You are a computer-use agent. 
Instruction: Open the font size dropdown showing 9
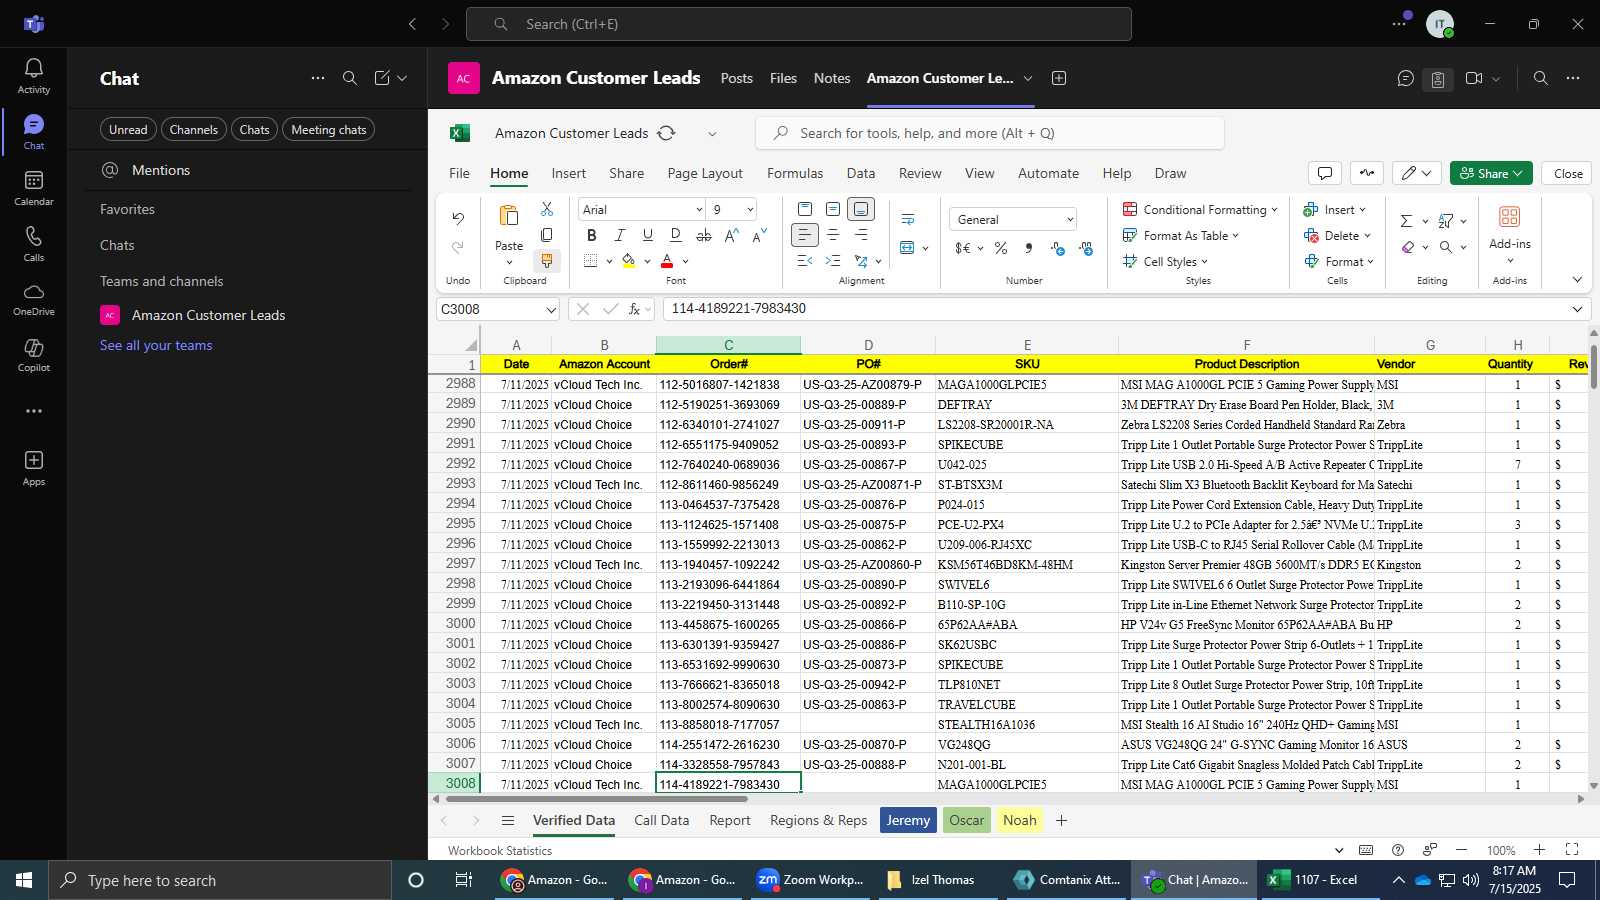point(750,209)
